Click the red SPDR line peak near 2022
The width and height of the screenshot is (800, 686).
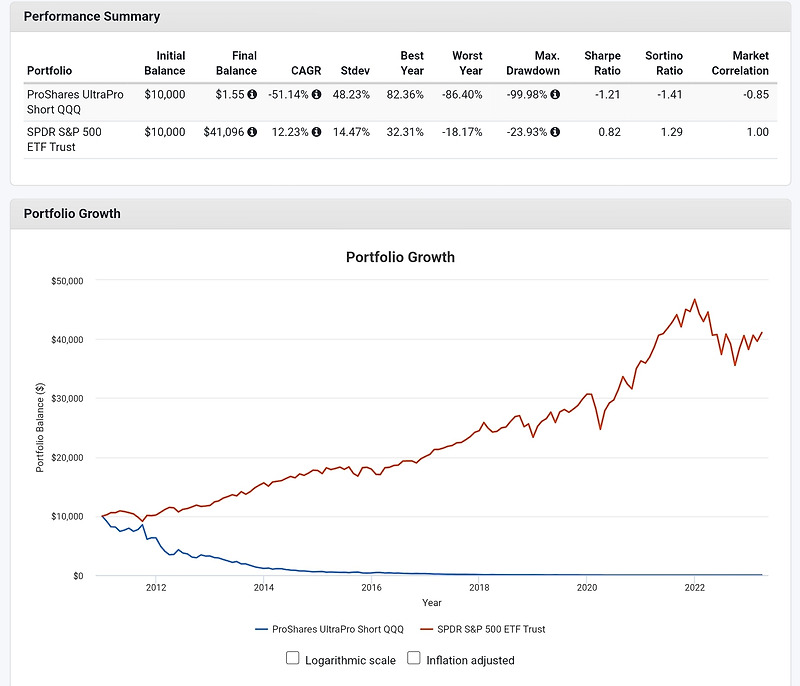coord(695,299)
